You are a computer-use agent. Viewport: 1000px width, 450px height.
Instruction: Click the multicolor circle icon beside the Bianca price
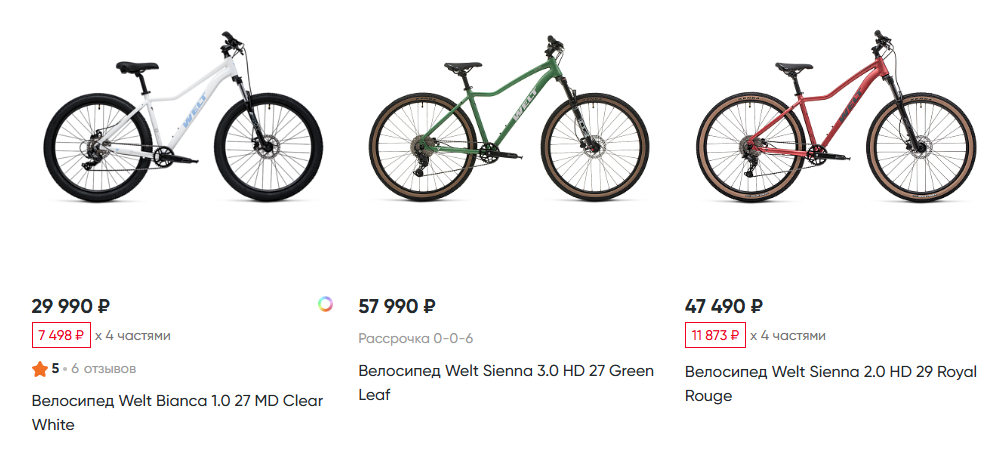pyautogui.click(x=325, y=304)
